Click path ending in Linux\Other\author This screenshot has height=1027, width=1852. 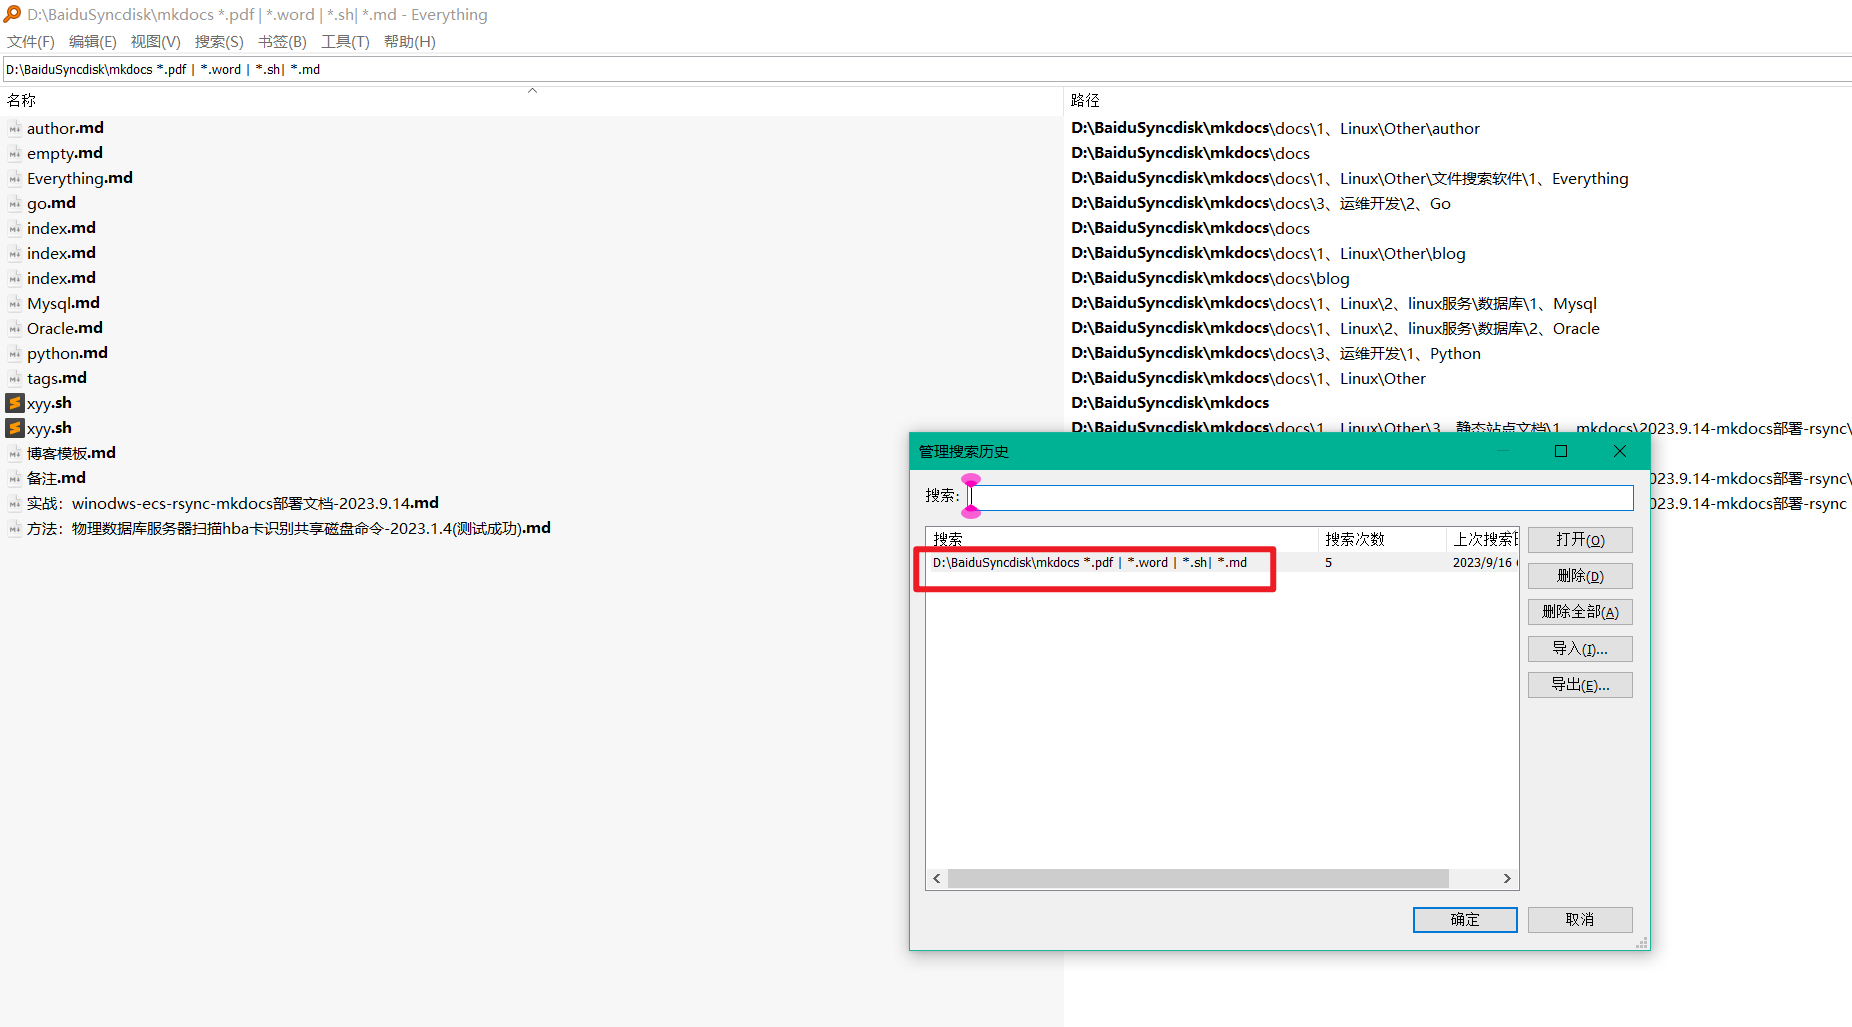(x=1275, y=128)
